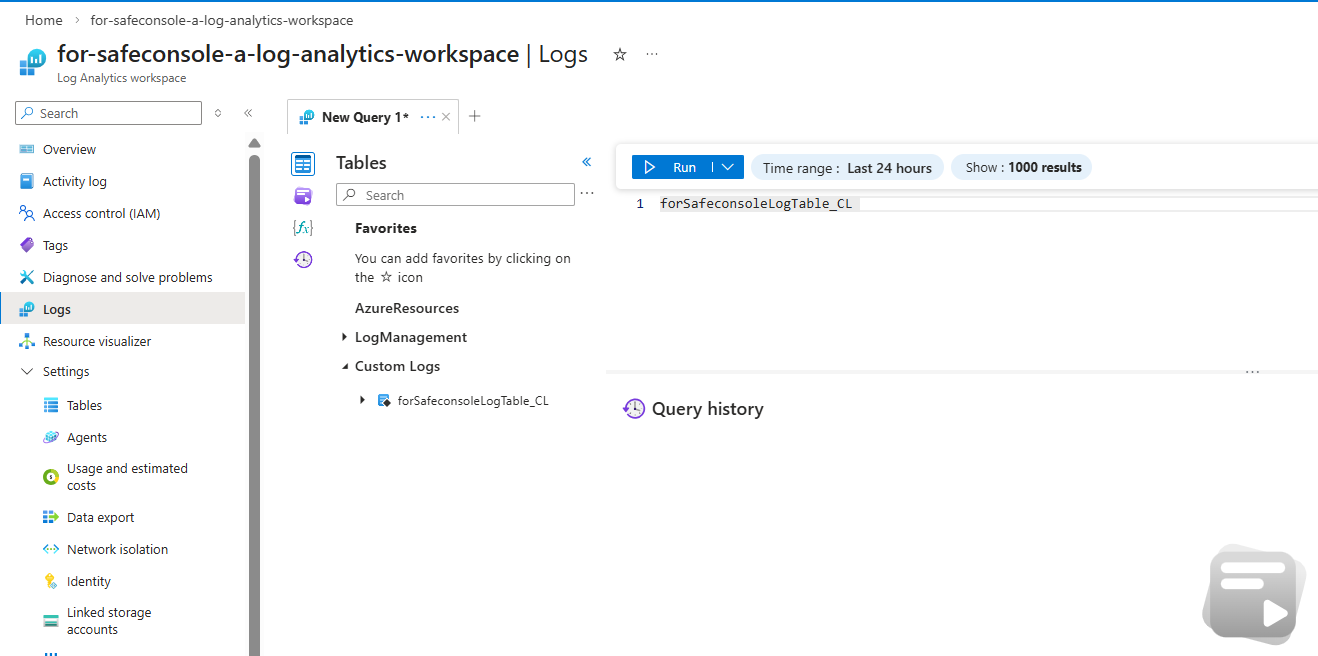Click the AzureResources heading in Tables panel
Screen dimensions: 1318x656
[407, 308]
